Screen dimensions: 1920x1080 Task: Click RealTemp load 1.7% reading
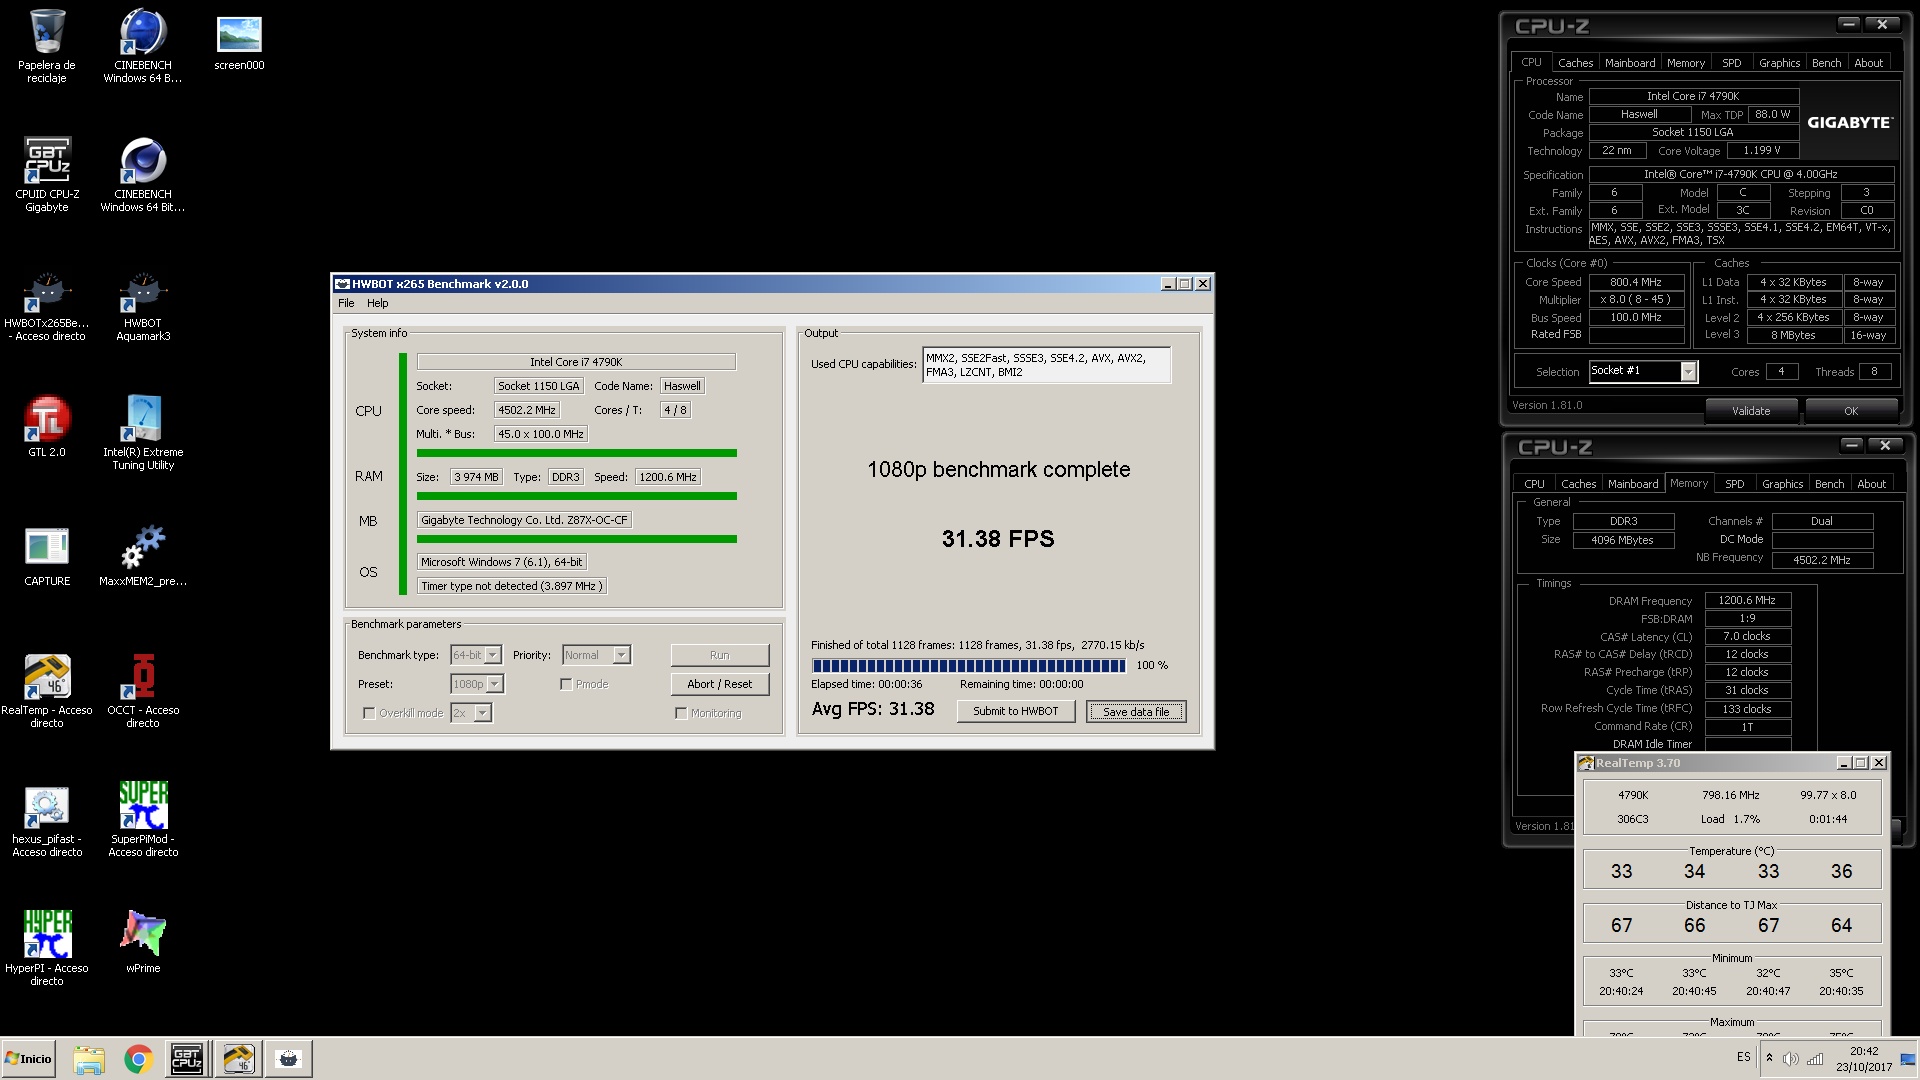(1731, 819)
